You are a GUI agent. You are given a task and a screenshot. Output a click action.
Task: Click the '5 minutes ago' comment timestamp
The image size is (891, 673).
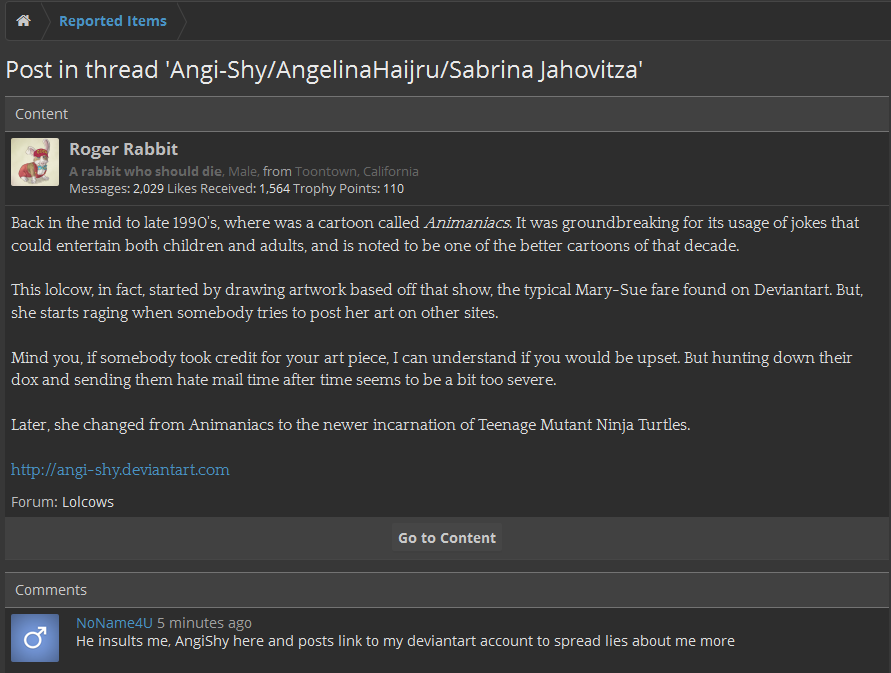(x=204, y=623)
